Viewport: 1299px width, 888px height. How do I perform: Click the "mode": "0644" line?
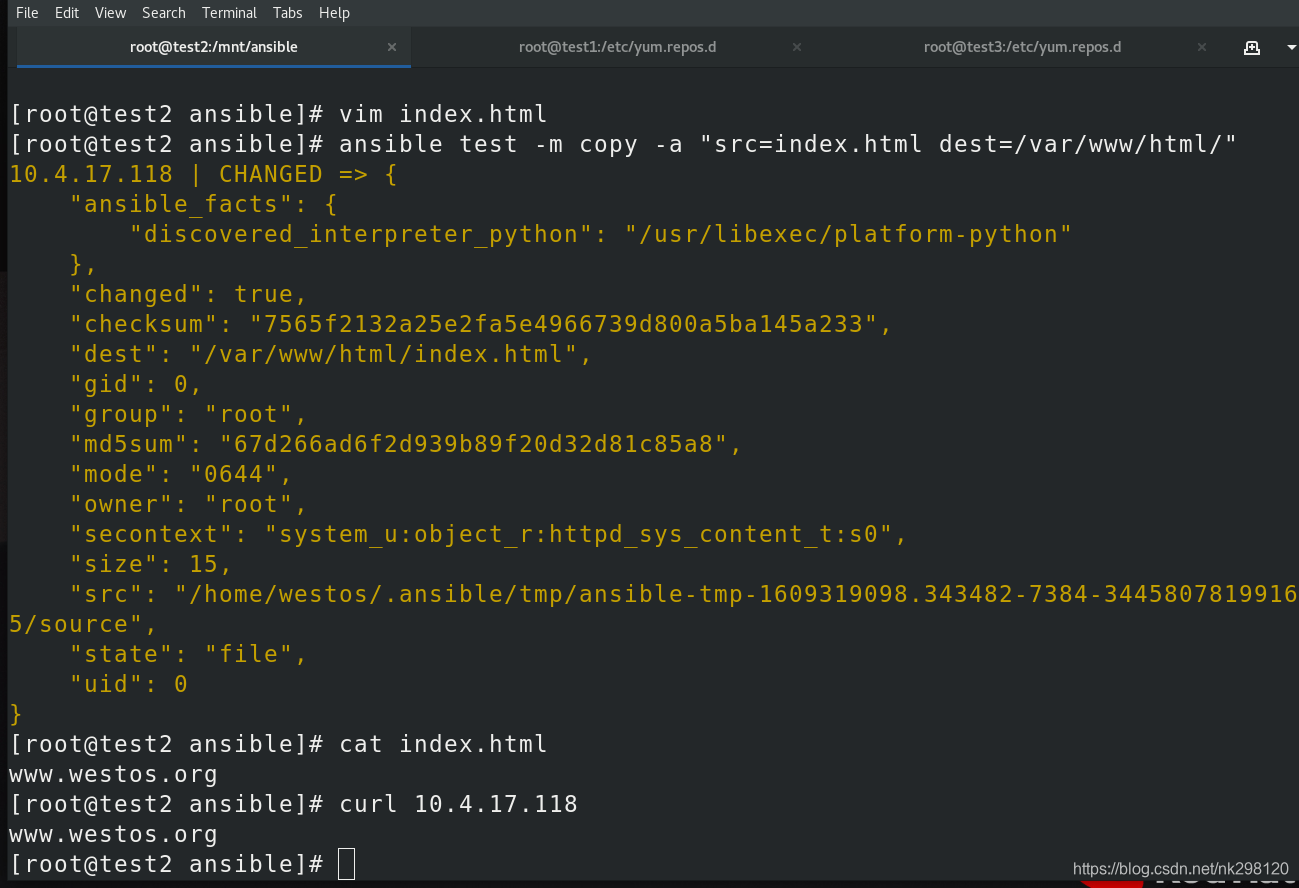point(180,474)
